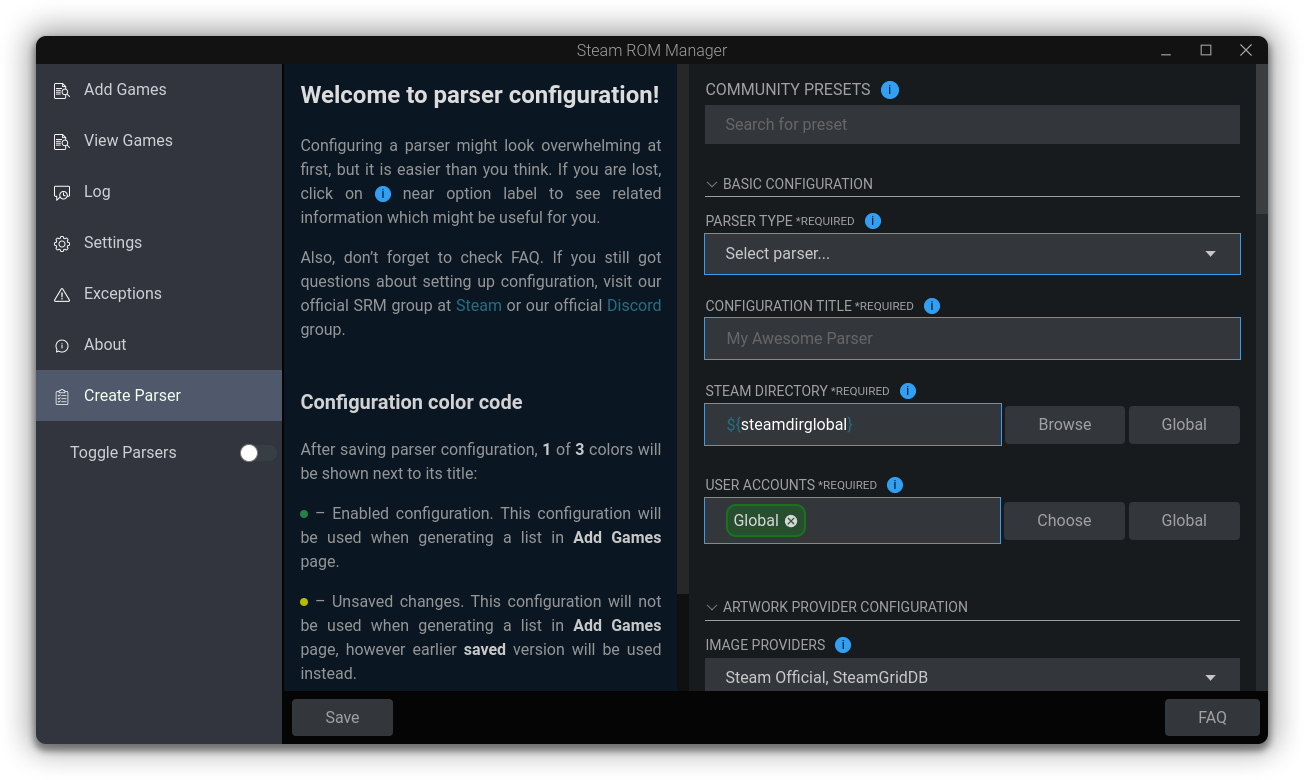Click the info icon beside Parser Type

[873, 221]
